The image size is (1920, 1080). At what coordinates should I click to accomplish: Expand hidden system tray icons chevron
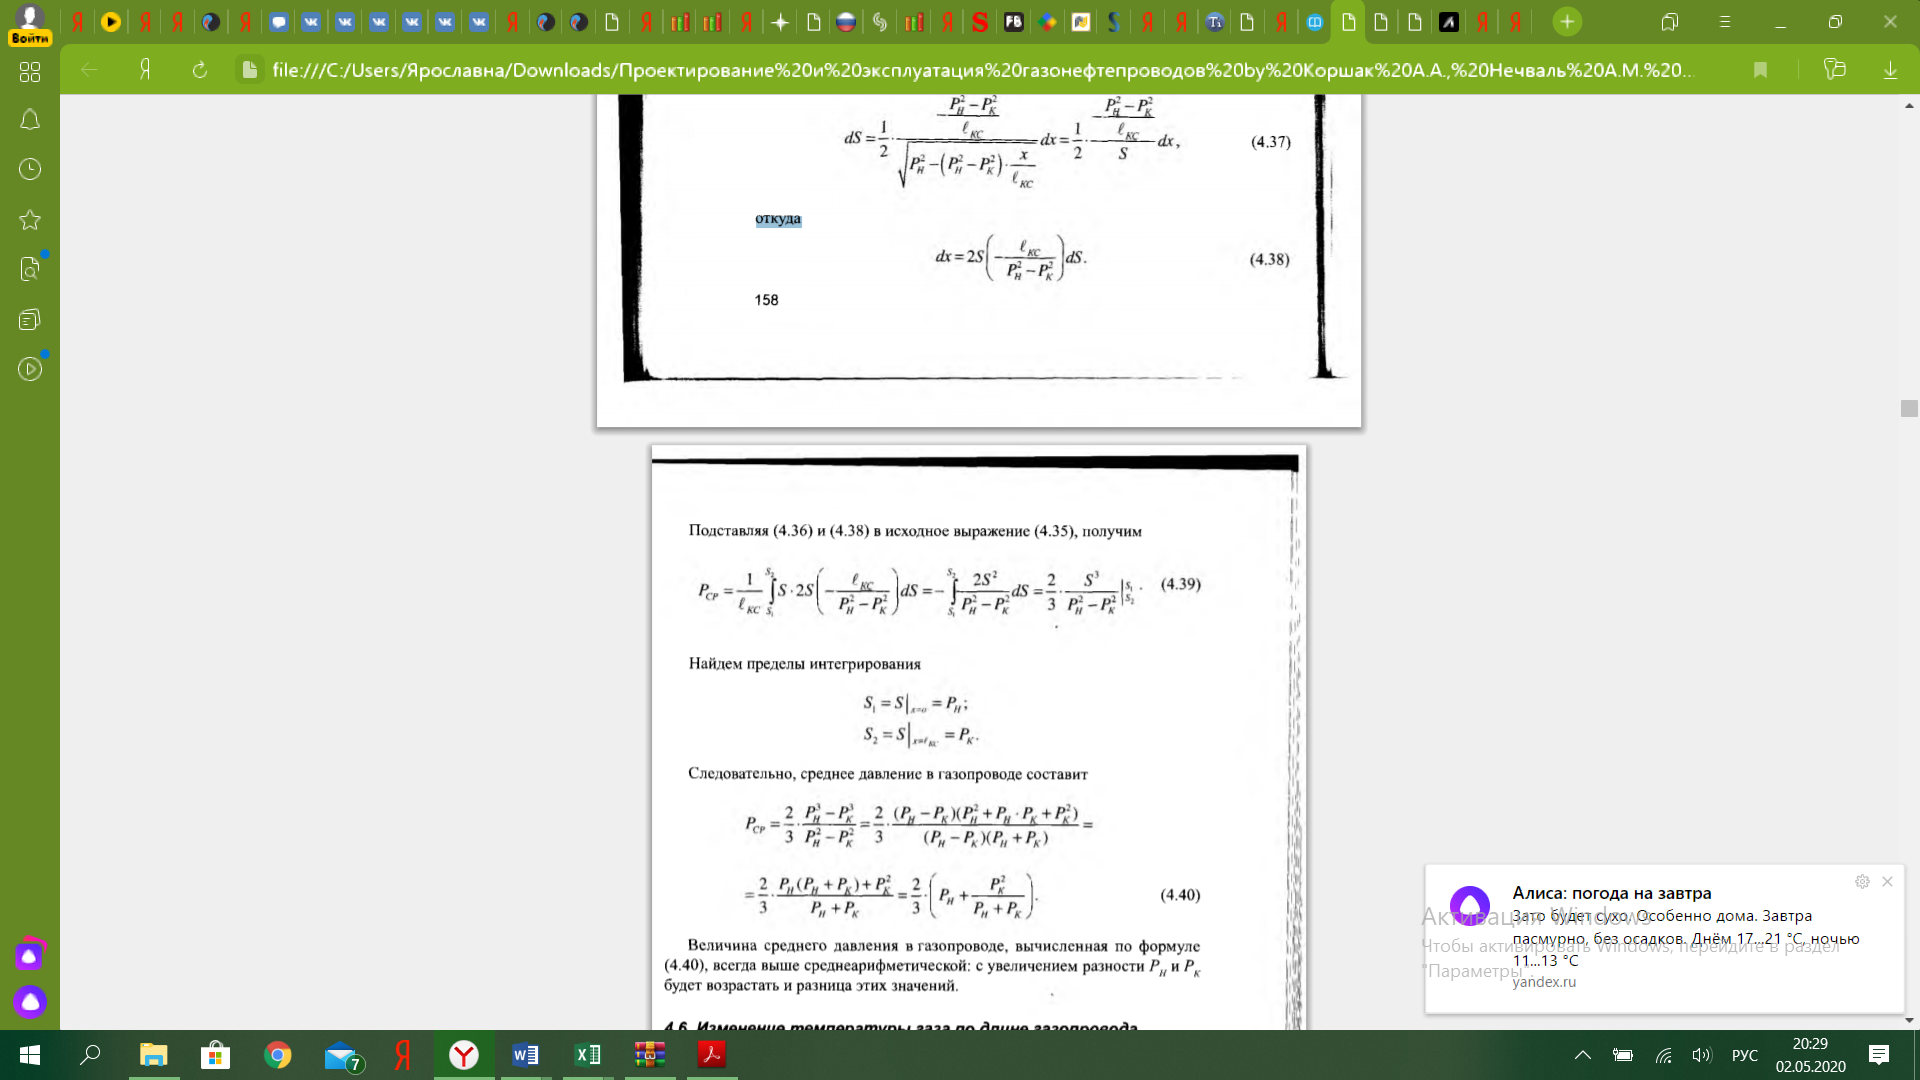point(1582,1055)
